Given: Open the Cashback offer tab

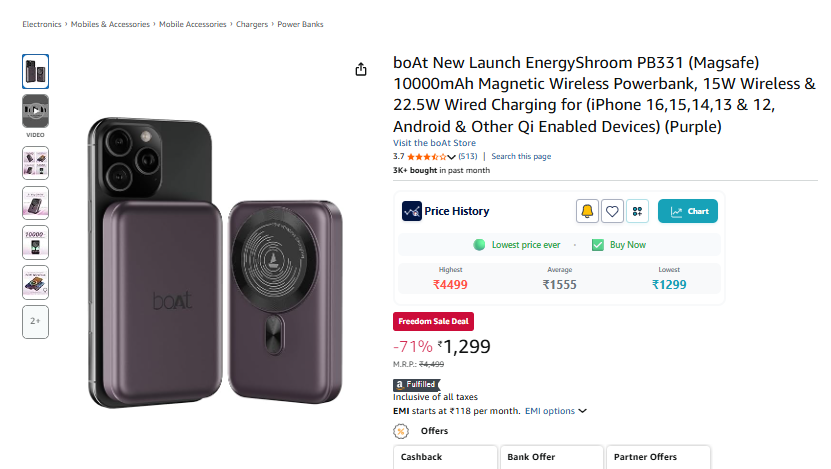Looking at the screenshot, I should (445, 457).
